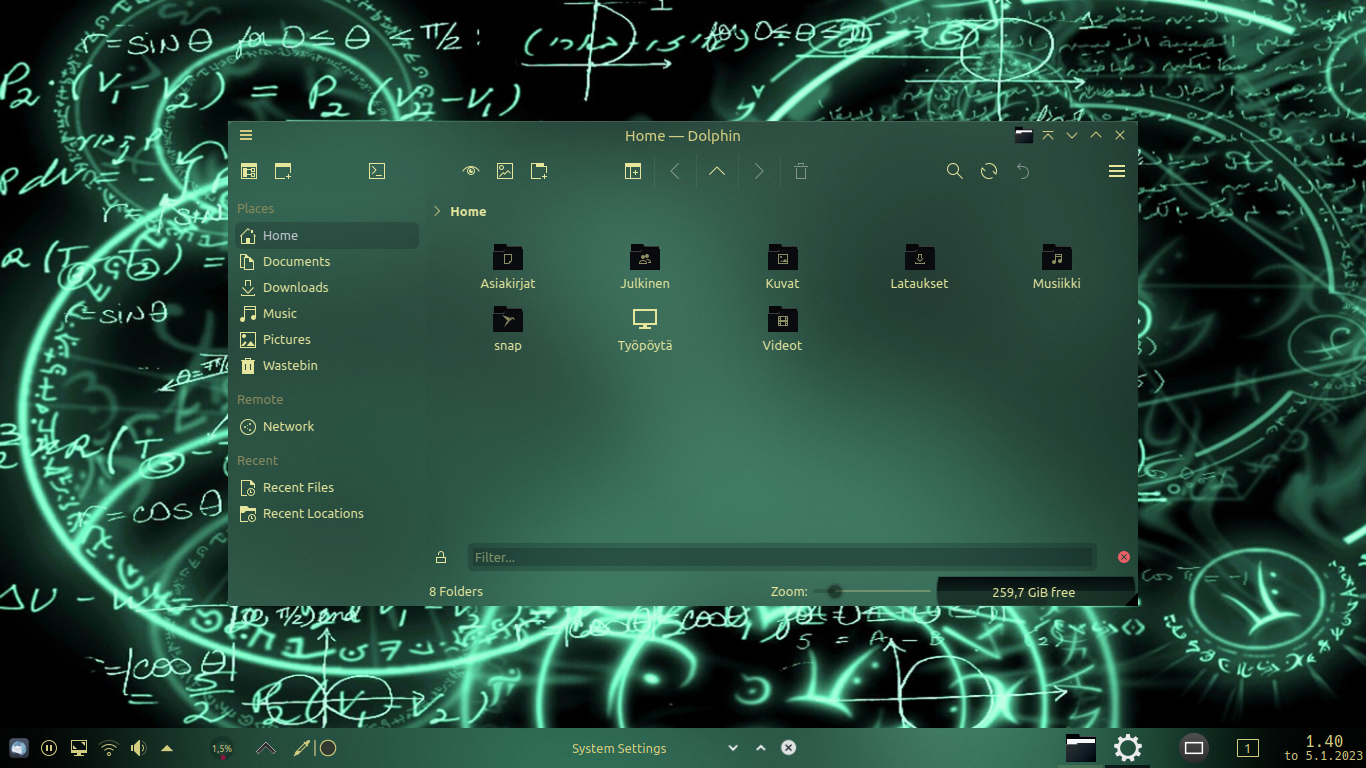Image resolution: width=1366 pixels, height=768 pixels.
Task: Refresh the folder view
Action: coord(989,171)
